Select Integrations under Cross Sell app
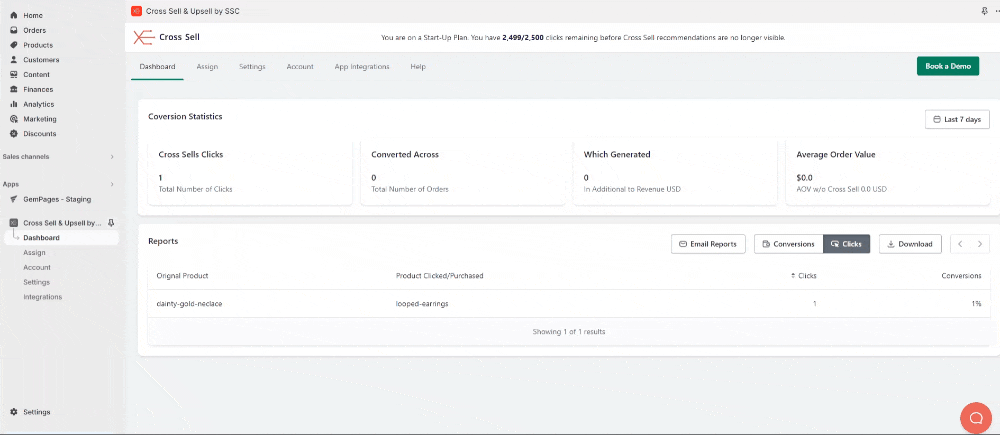Screen dimensions: 1000x435 pos(43,297)
